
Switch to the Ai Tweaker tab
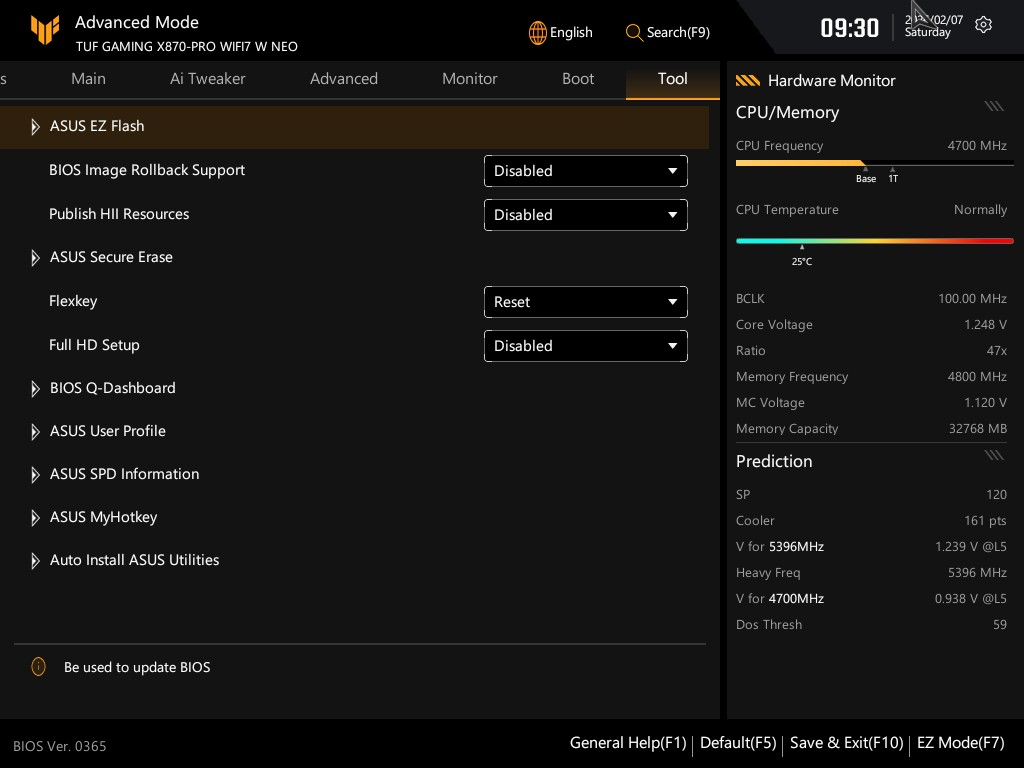(x=207, y=79)
